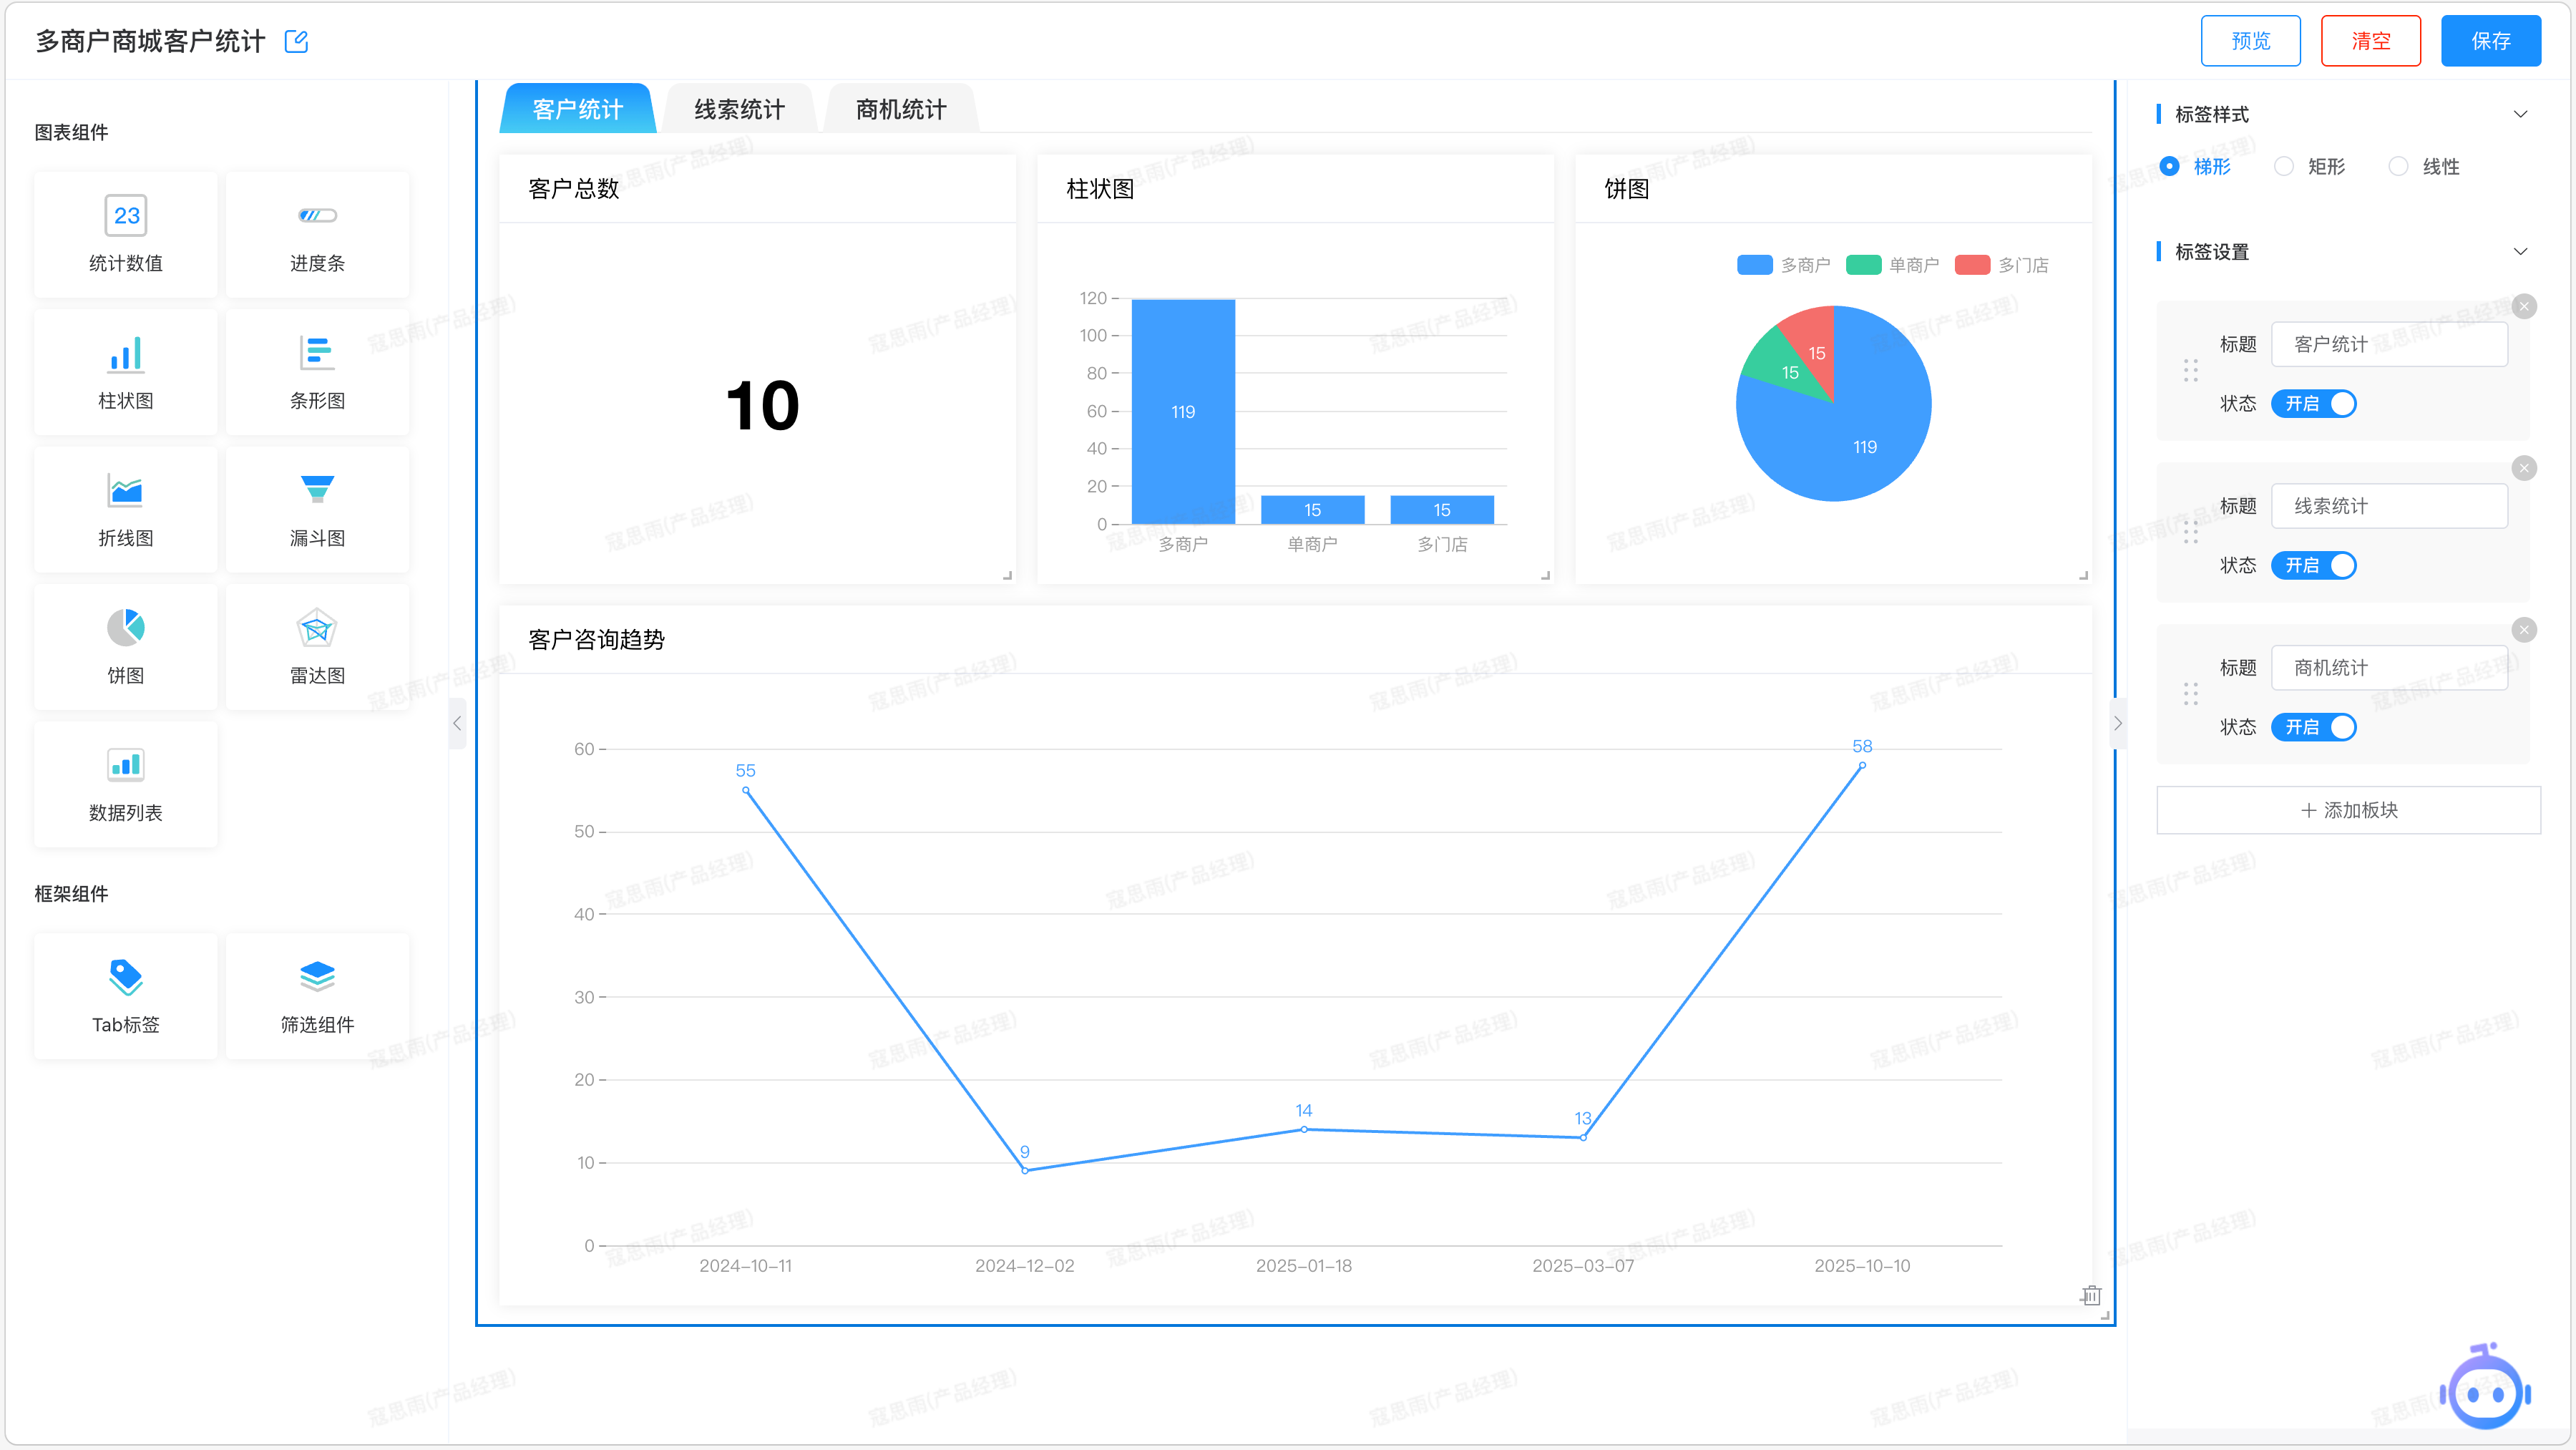This screenshot has height=1450, width=2576.
Task: Collapse the 标签样式 section chevron
Action: click(2520, 114)
